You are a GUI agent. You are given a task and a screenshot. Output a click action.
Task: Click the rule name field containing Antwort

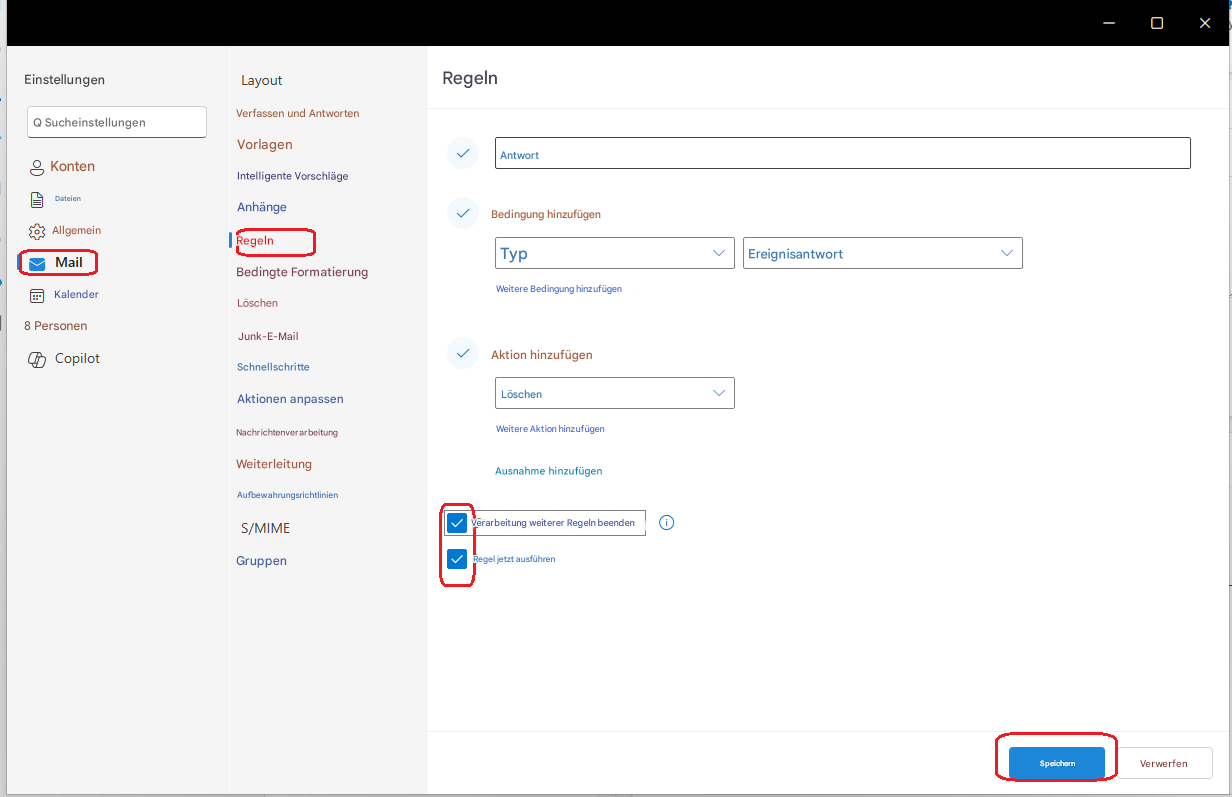843,153
